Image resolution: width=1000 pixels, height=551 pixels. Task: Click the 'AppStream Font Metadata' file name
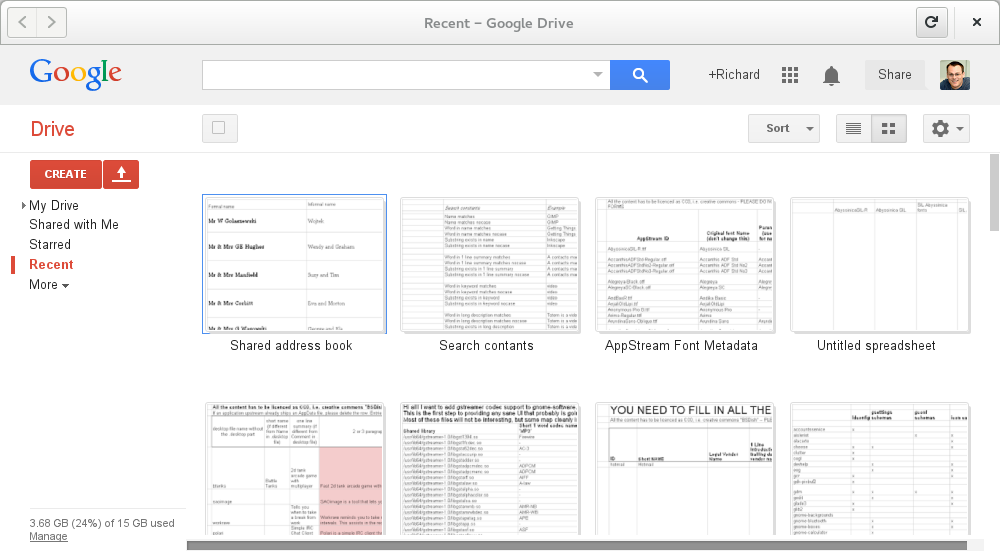coord(681,346)
